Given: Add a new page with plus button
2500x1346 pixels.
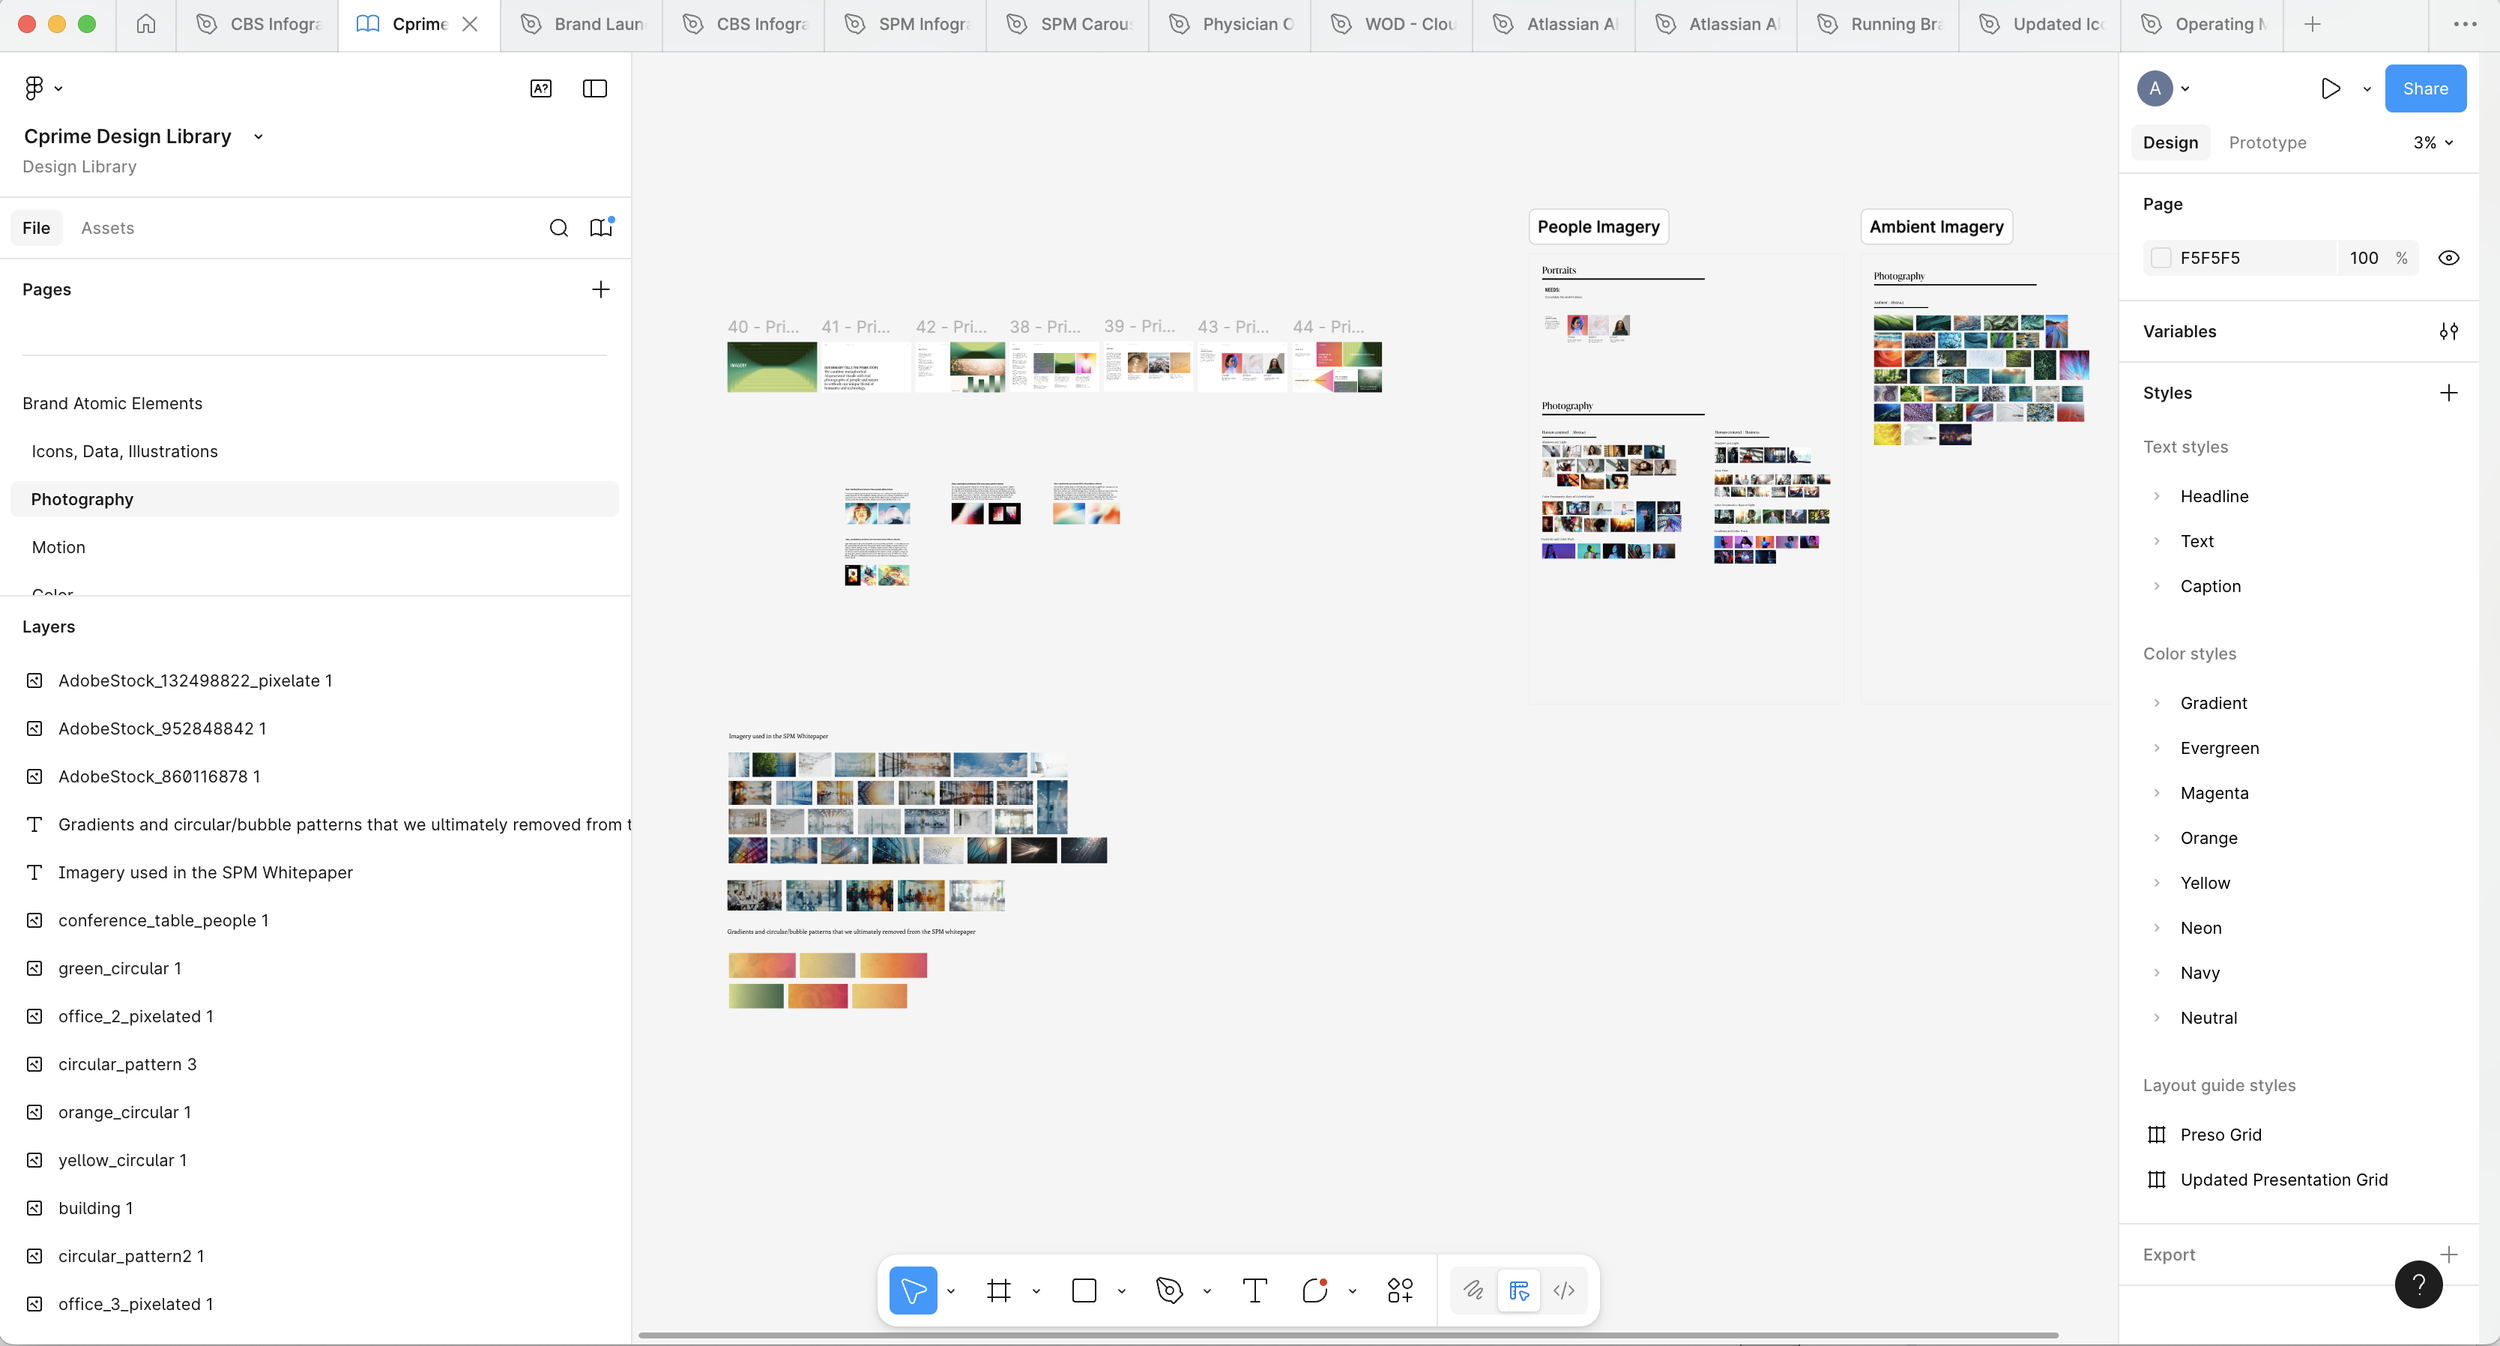Looking at the screenshot, I should [600, 290].
